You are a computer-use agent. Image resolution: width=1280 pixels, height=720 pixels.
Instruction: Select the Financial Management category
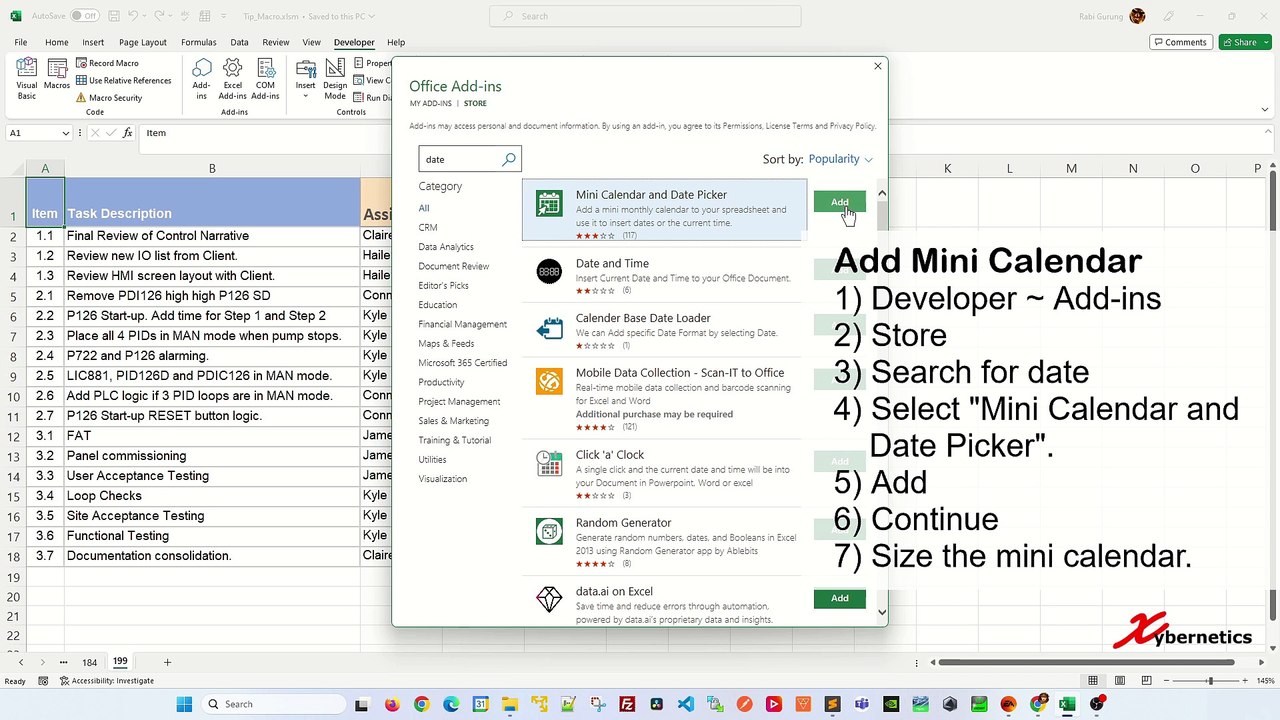(x=462, y=324)
